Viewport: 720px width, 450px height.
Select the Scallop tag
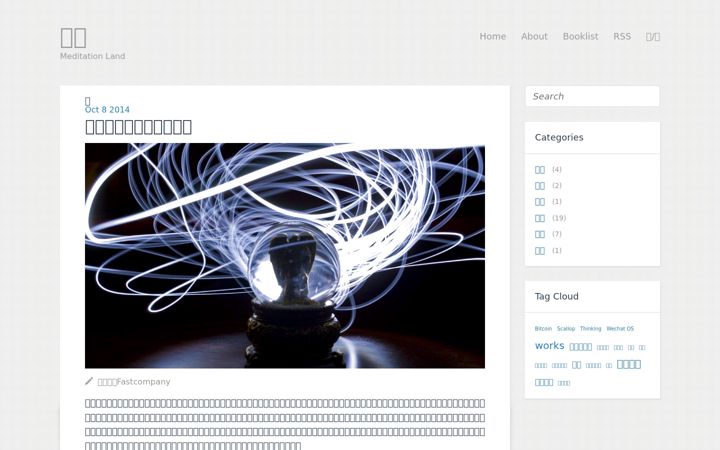(x=566, y=329)
